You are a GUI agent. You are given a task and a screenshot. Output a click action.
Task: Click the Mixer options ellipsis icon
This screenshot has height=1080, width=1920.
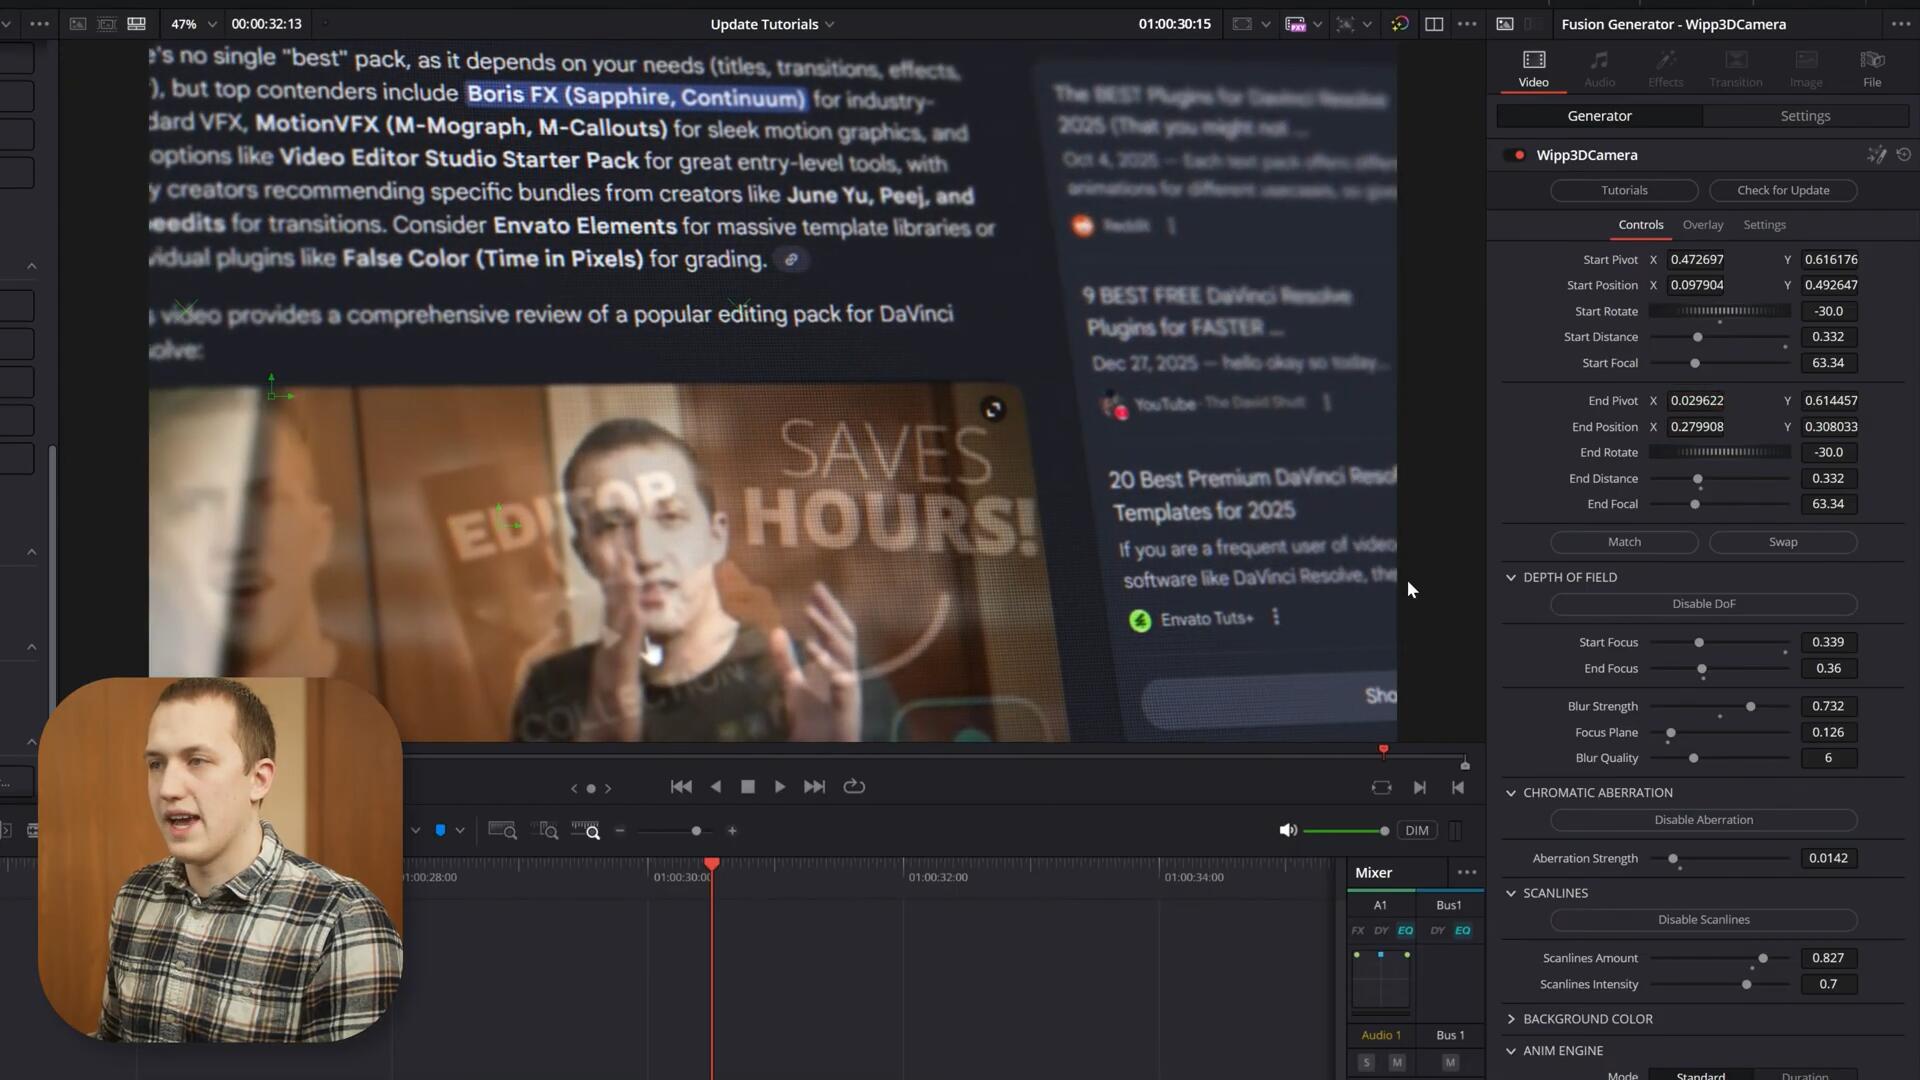pos(1466,872)
